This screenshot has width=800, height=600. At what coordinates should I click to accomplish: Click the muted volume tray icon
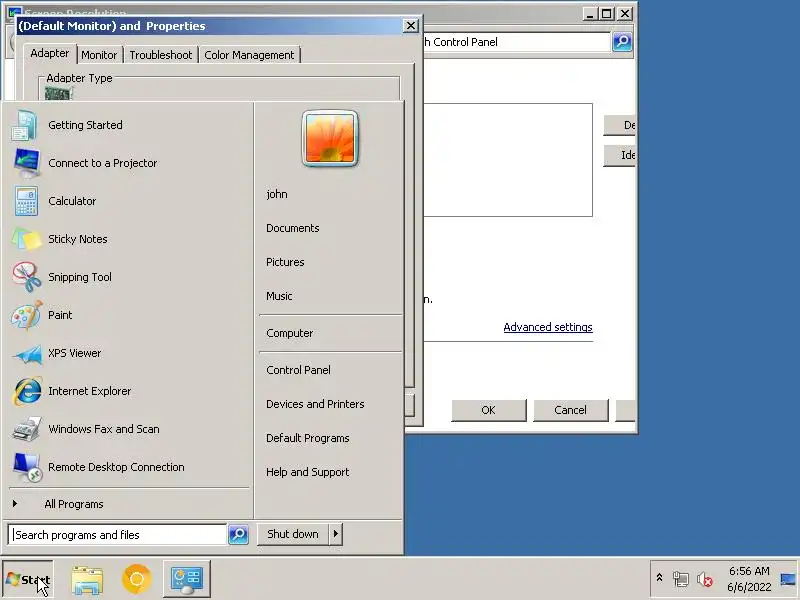[x=705, y=579]
